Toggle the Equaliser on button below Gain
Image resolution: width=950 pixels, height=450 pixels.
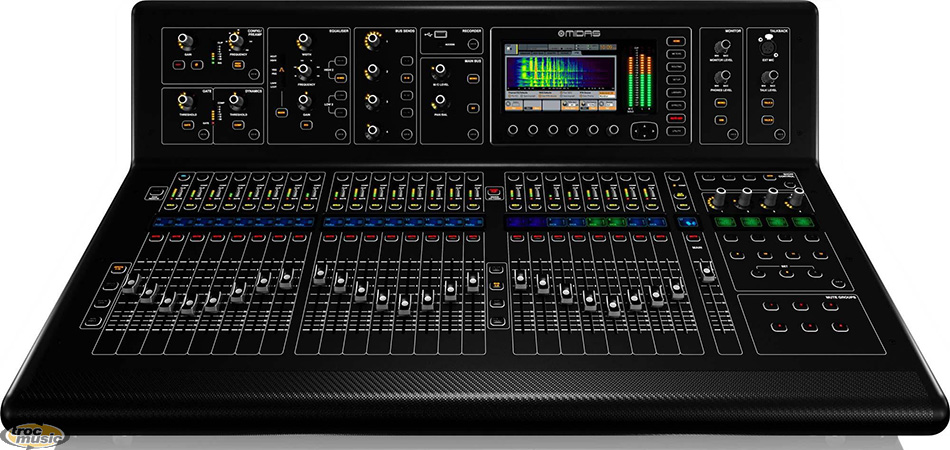(x=305, y=125)
